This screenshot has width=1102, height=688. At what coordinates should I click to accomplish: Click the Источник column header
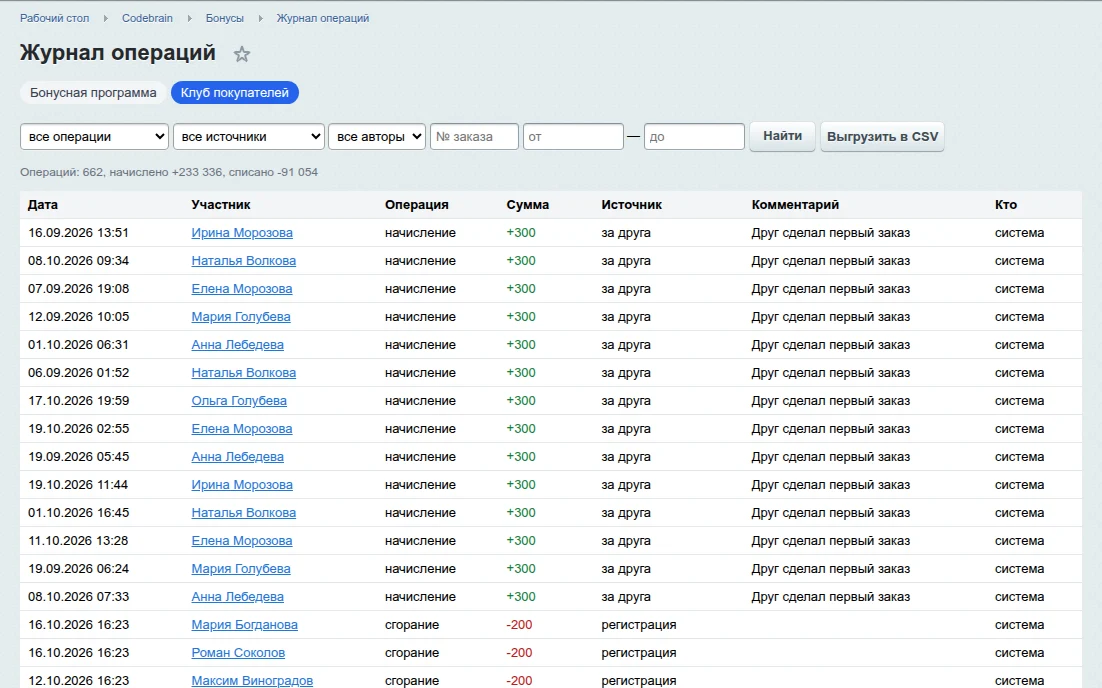[631, 205]
